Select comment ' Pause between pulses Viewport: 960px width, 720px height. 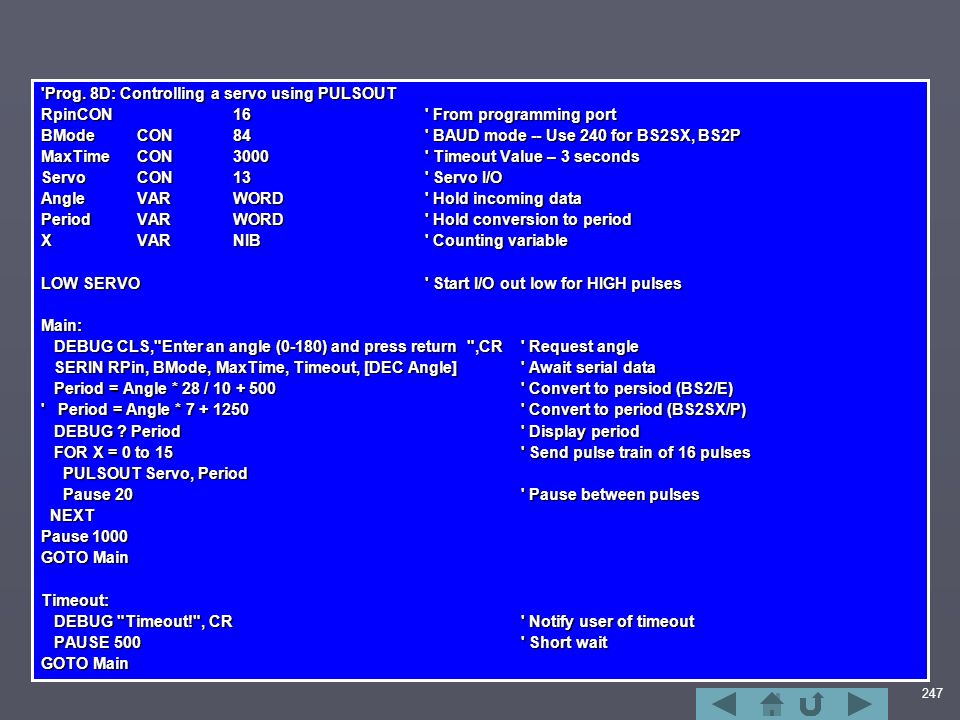tap(610, 495)
